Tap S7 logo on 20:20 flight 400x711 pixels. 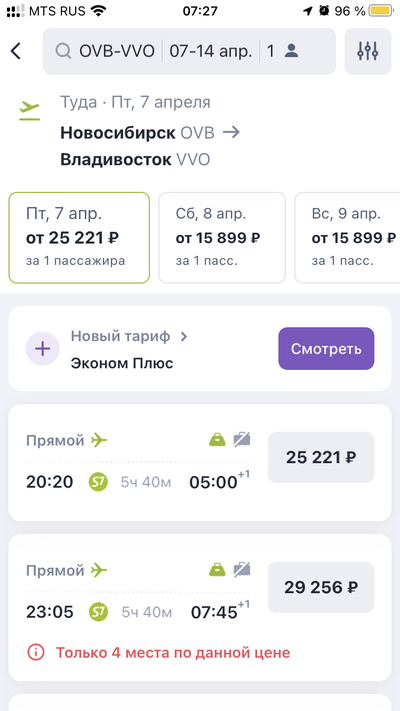[98, 482]
